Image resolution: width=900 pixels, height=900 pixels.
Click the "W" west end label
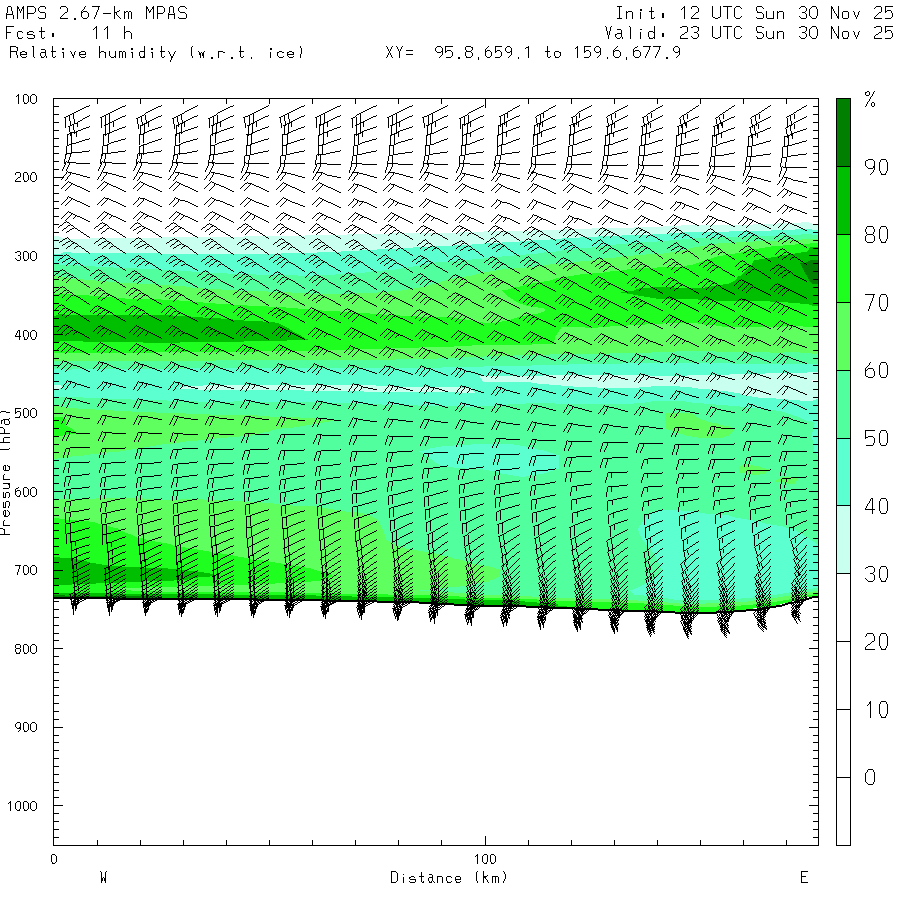click(x=104, y=877)
